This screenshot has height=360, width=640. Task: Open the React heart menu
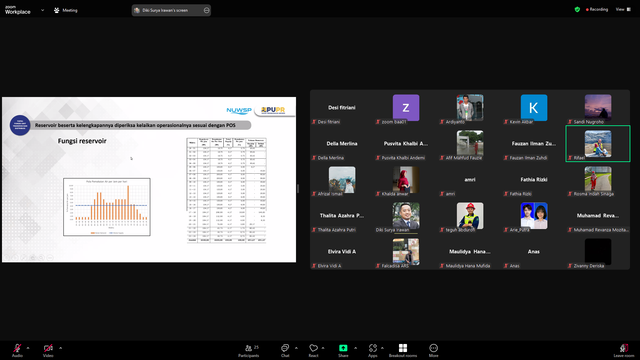coord(313,350)
